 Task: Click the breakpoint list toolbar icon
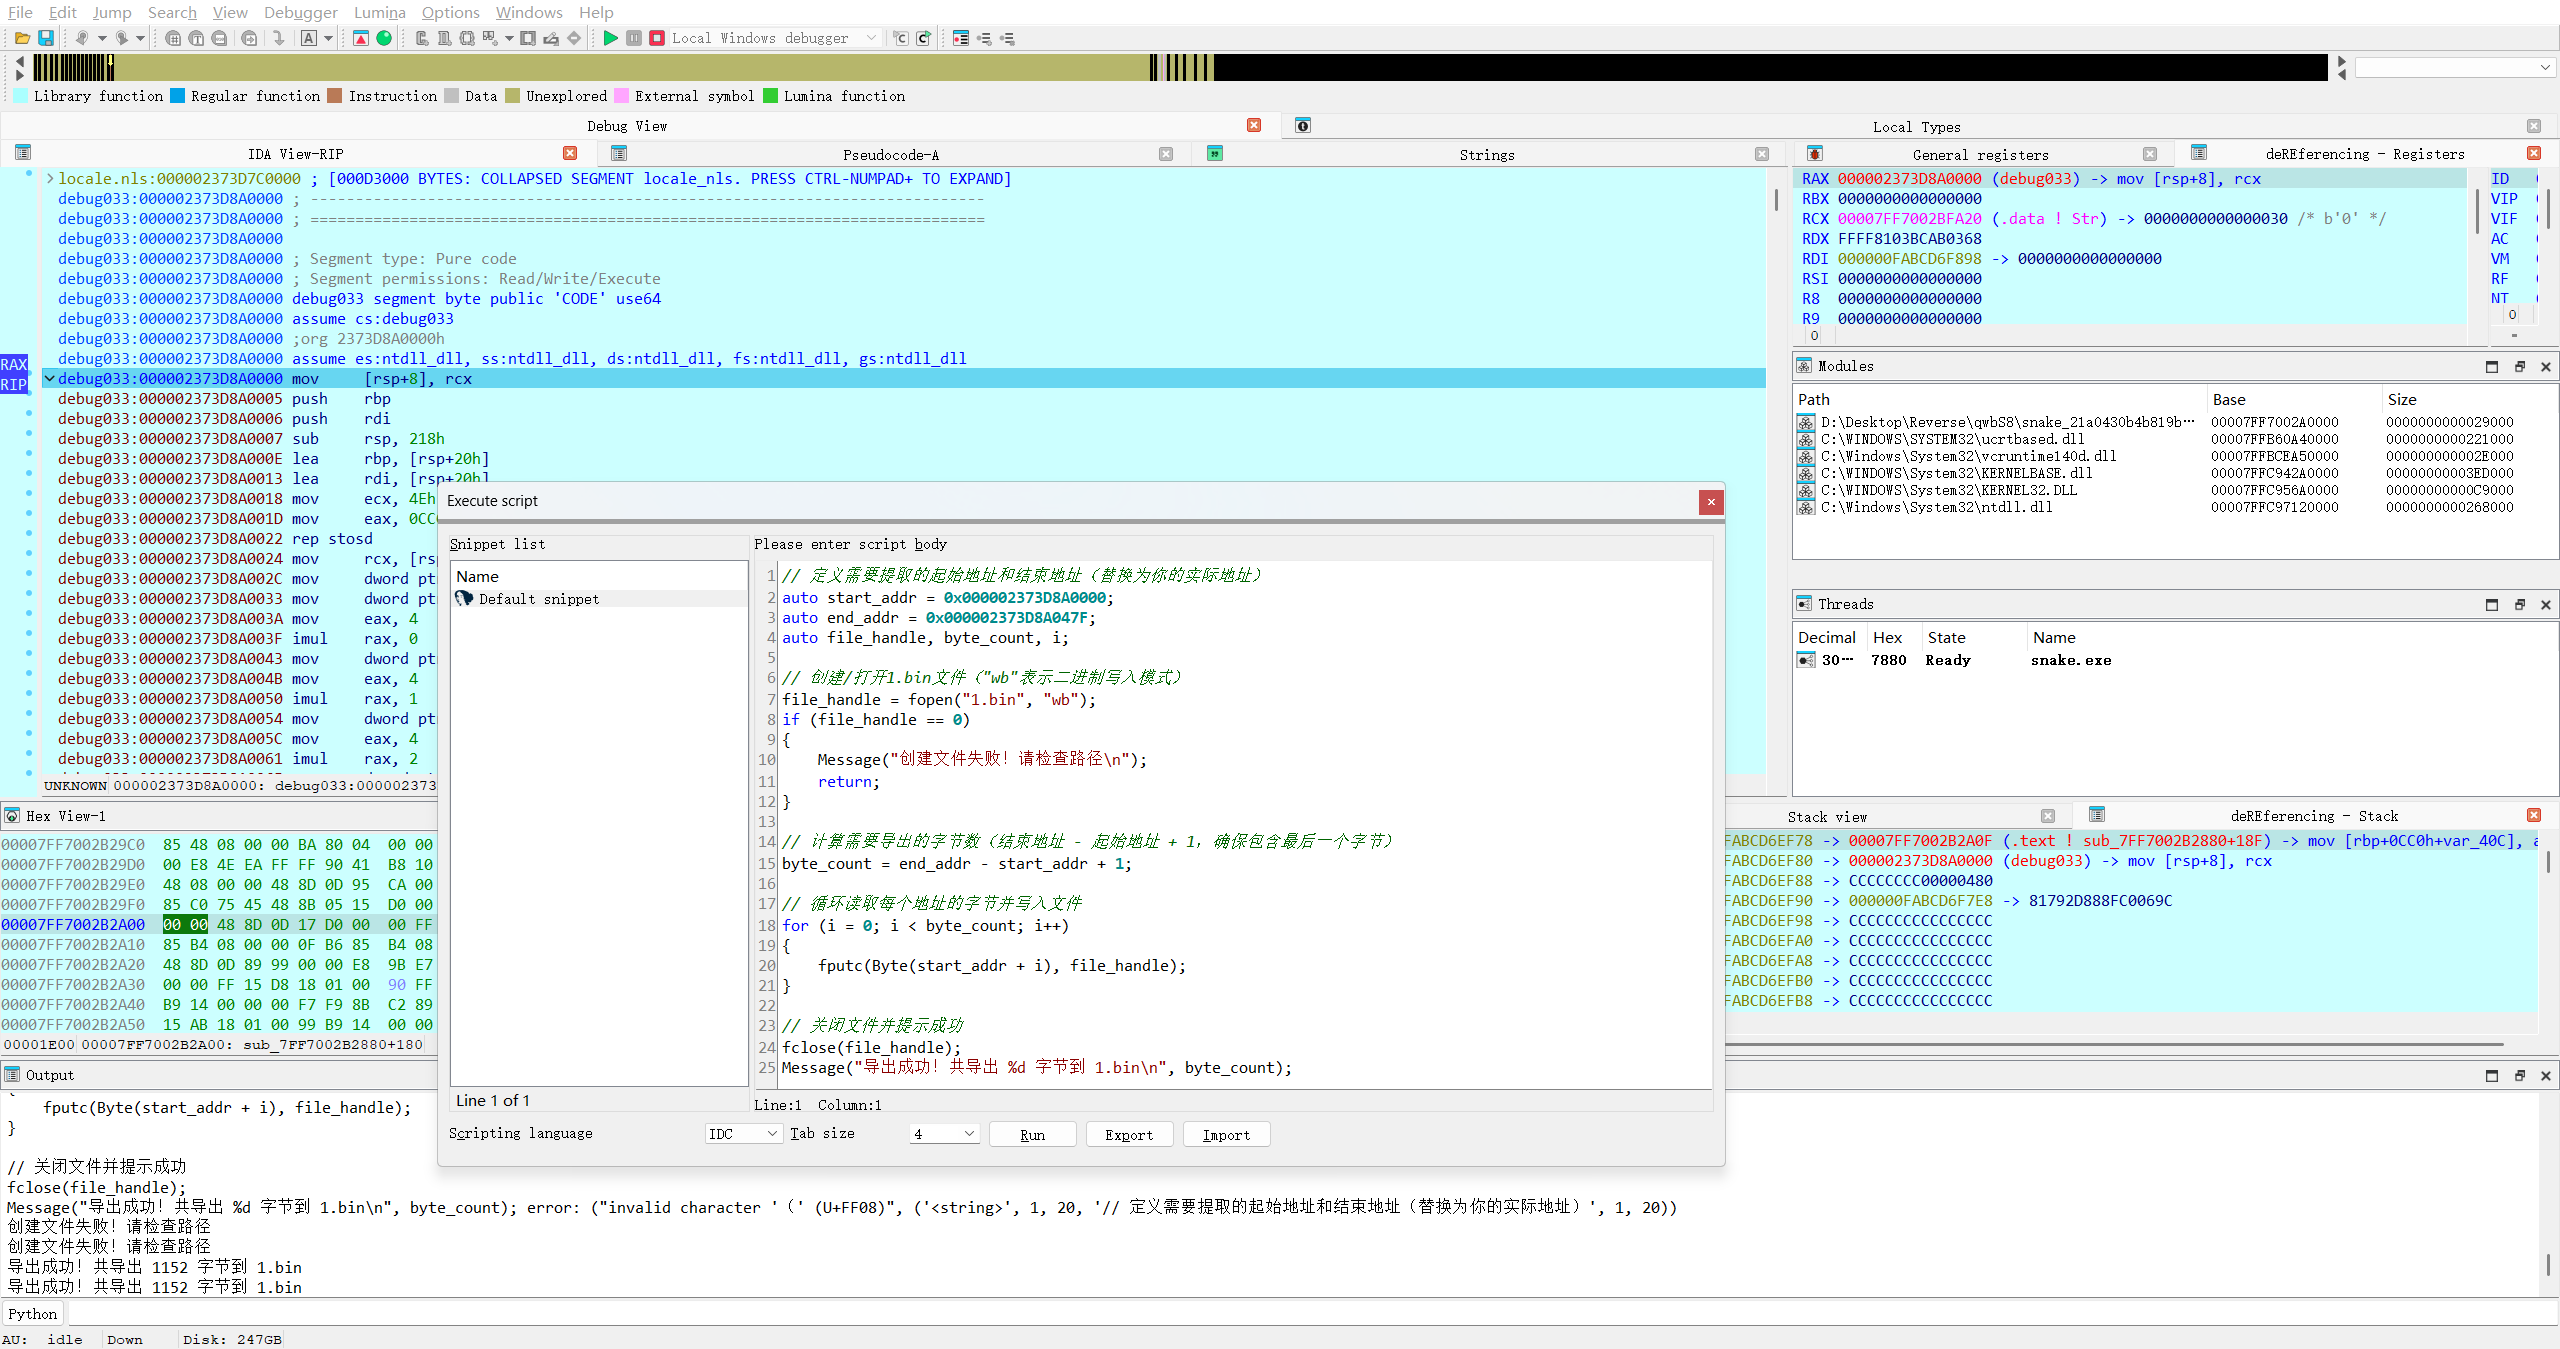[x=960, y=38]
